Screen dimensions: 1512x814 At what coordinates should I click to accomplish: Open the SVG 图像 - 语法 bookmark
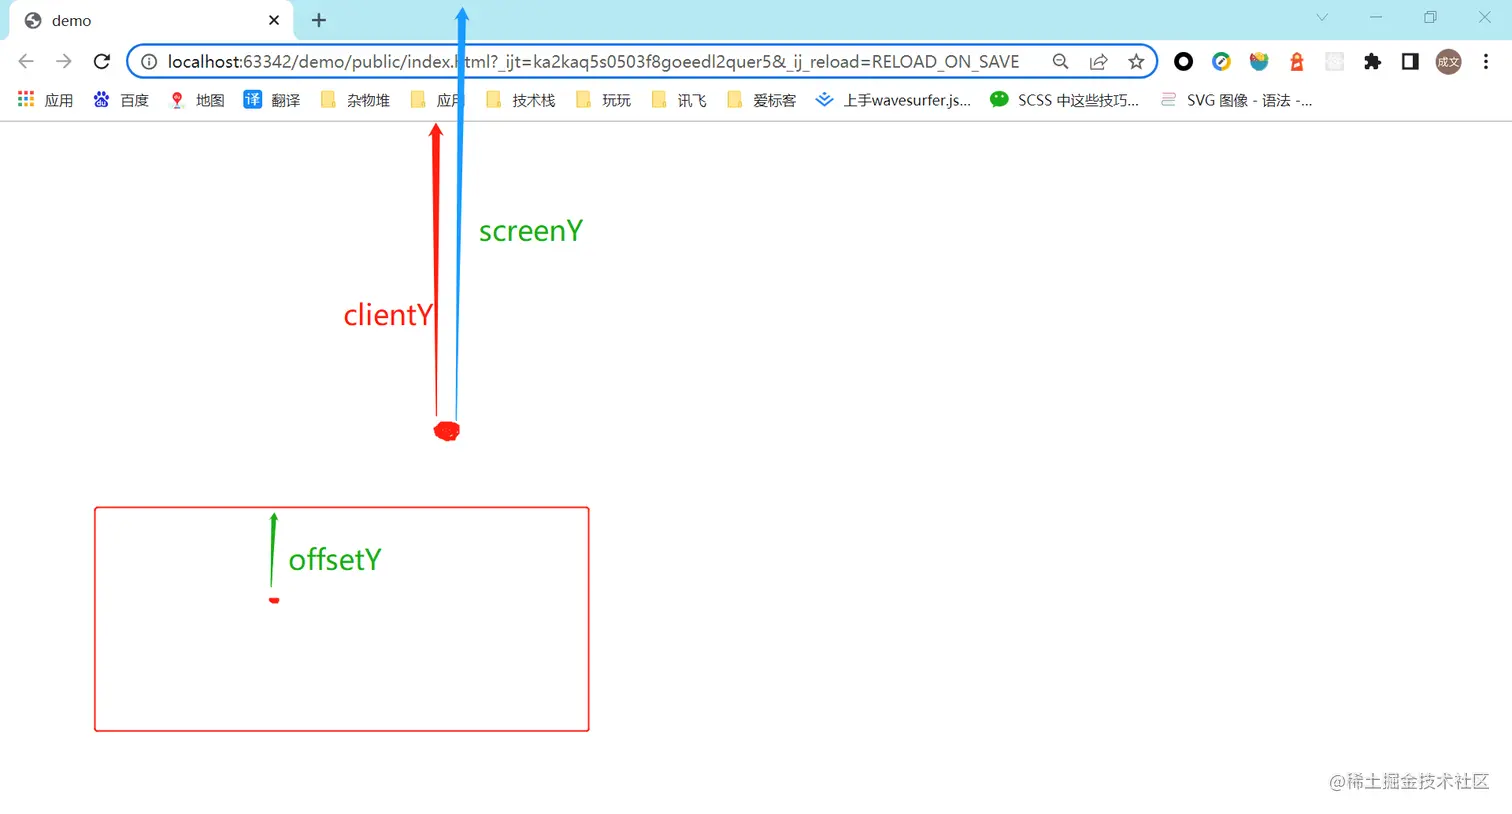(x=1236, y=100)
